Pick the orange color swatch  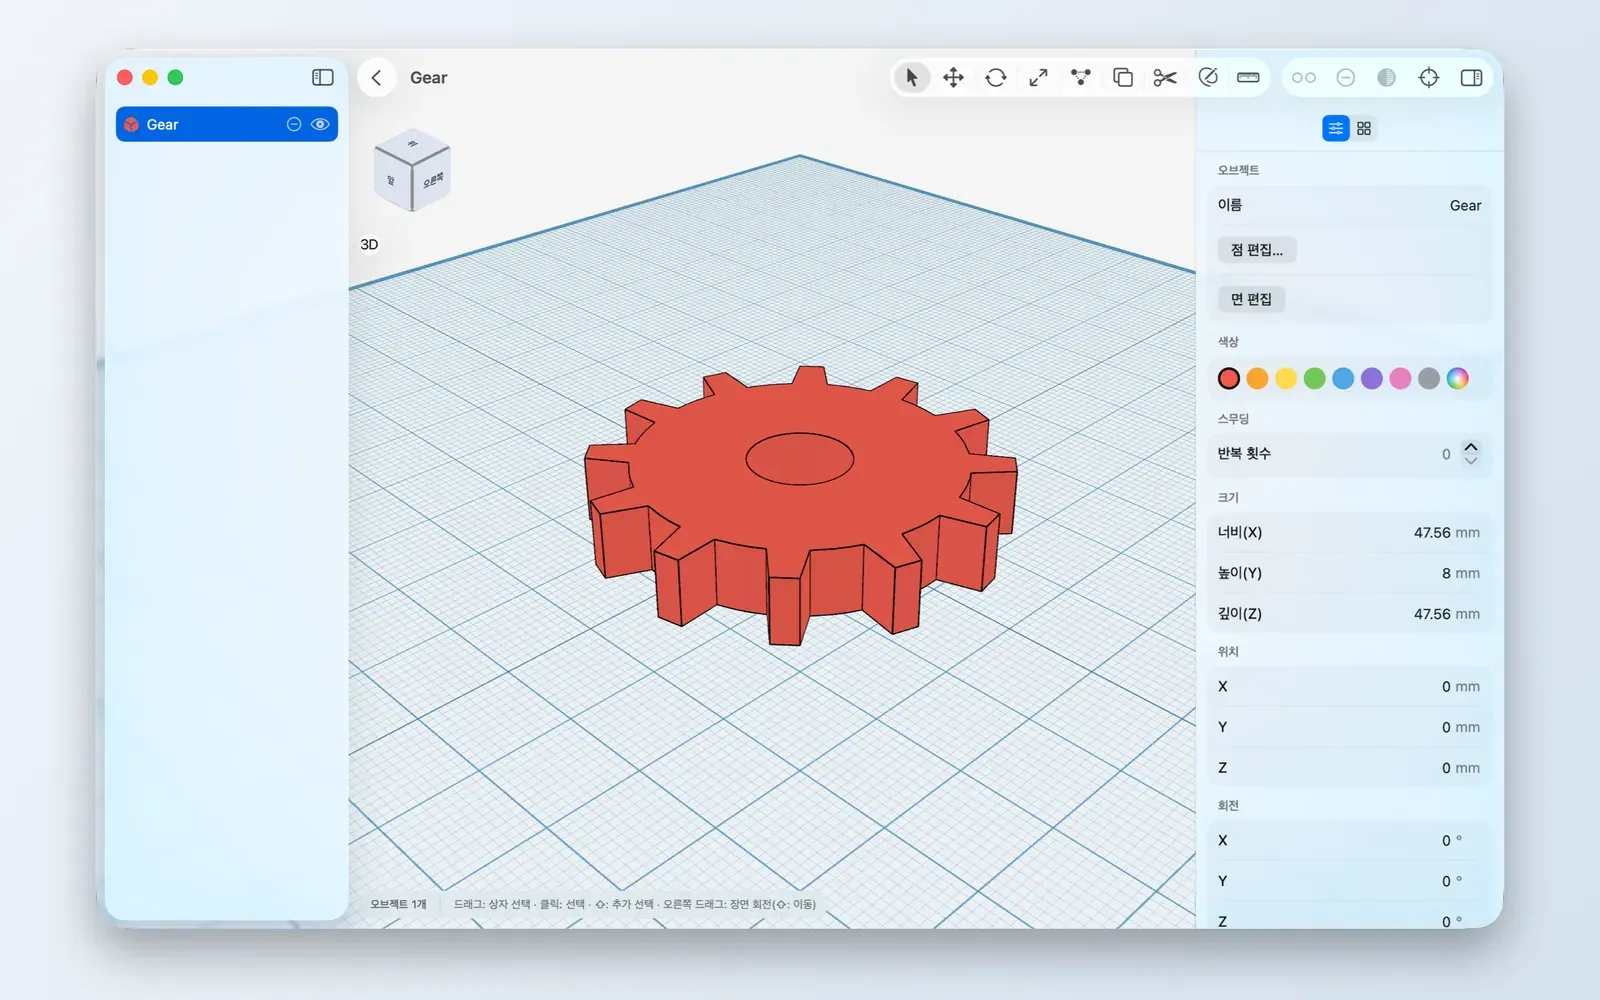pyautogui.click(x=1258, y=378)
